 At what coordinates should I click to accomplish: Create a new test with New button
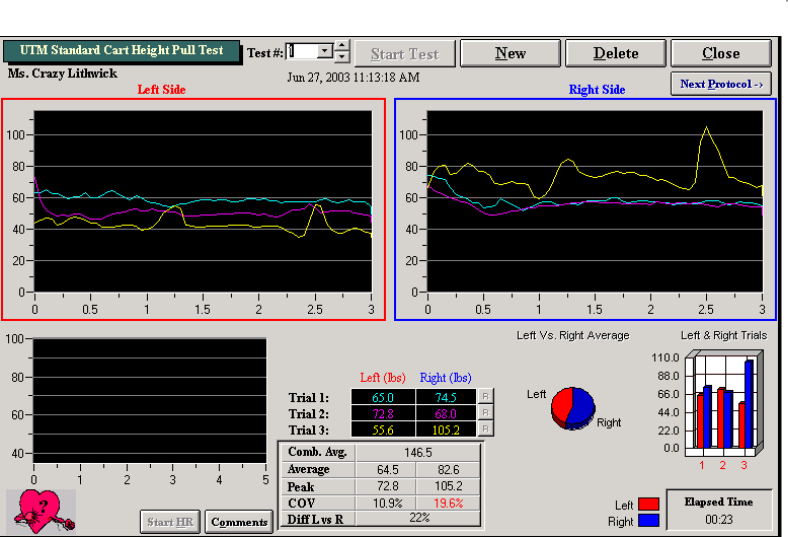[510, 53]
